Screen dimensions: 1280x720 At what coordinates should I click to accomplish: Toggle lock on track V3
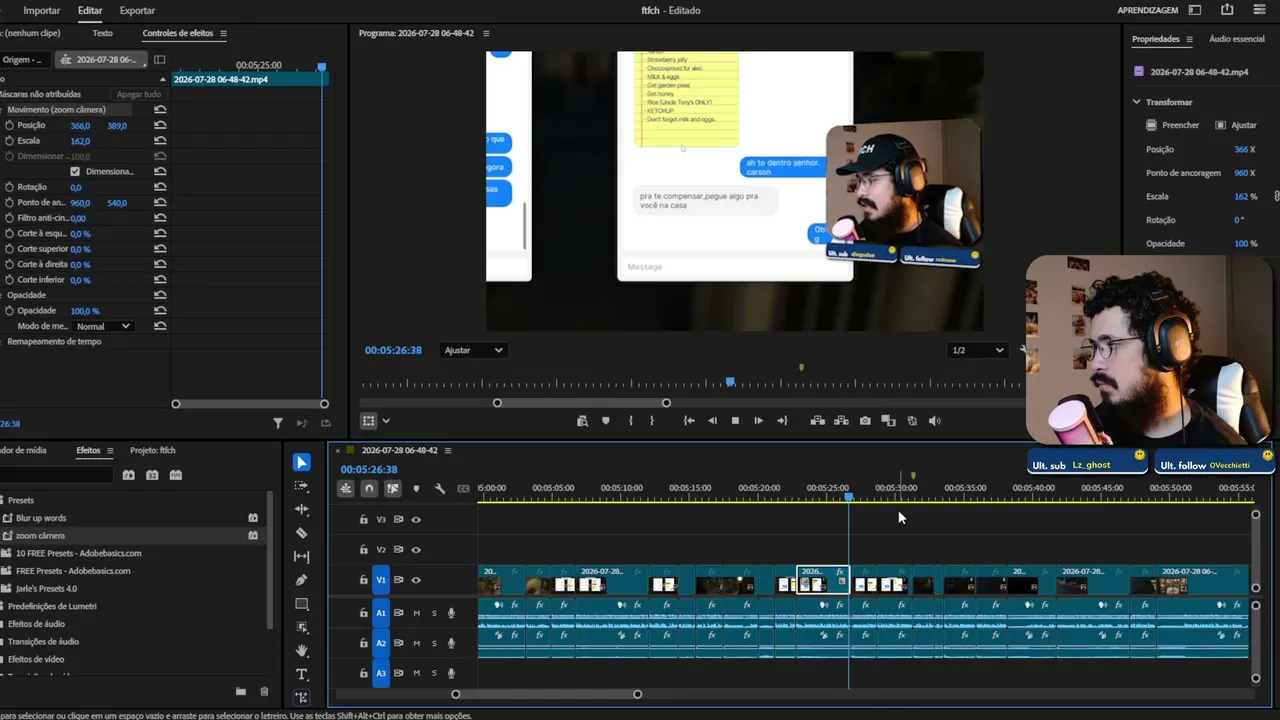364,520
